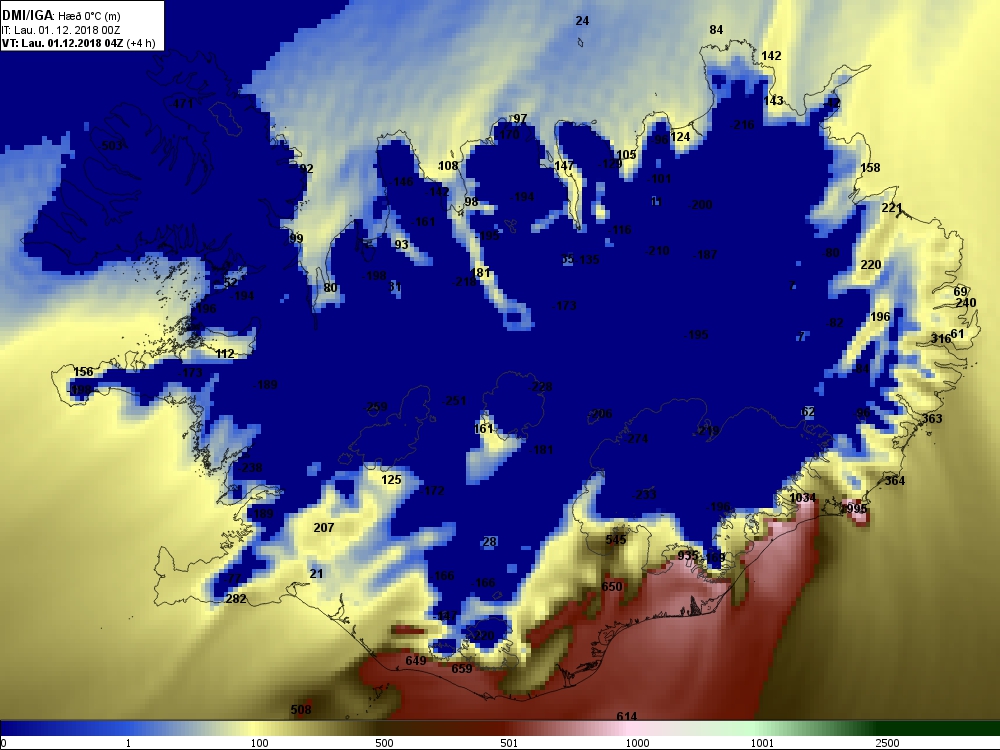Click the 'DMI/IGA: Hæð 0°C (m)' title text

pos(61,16)
